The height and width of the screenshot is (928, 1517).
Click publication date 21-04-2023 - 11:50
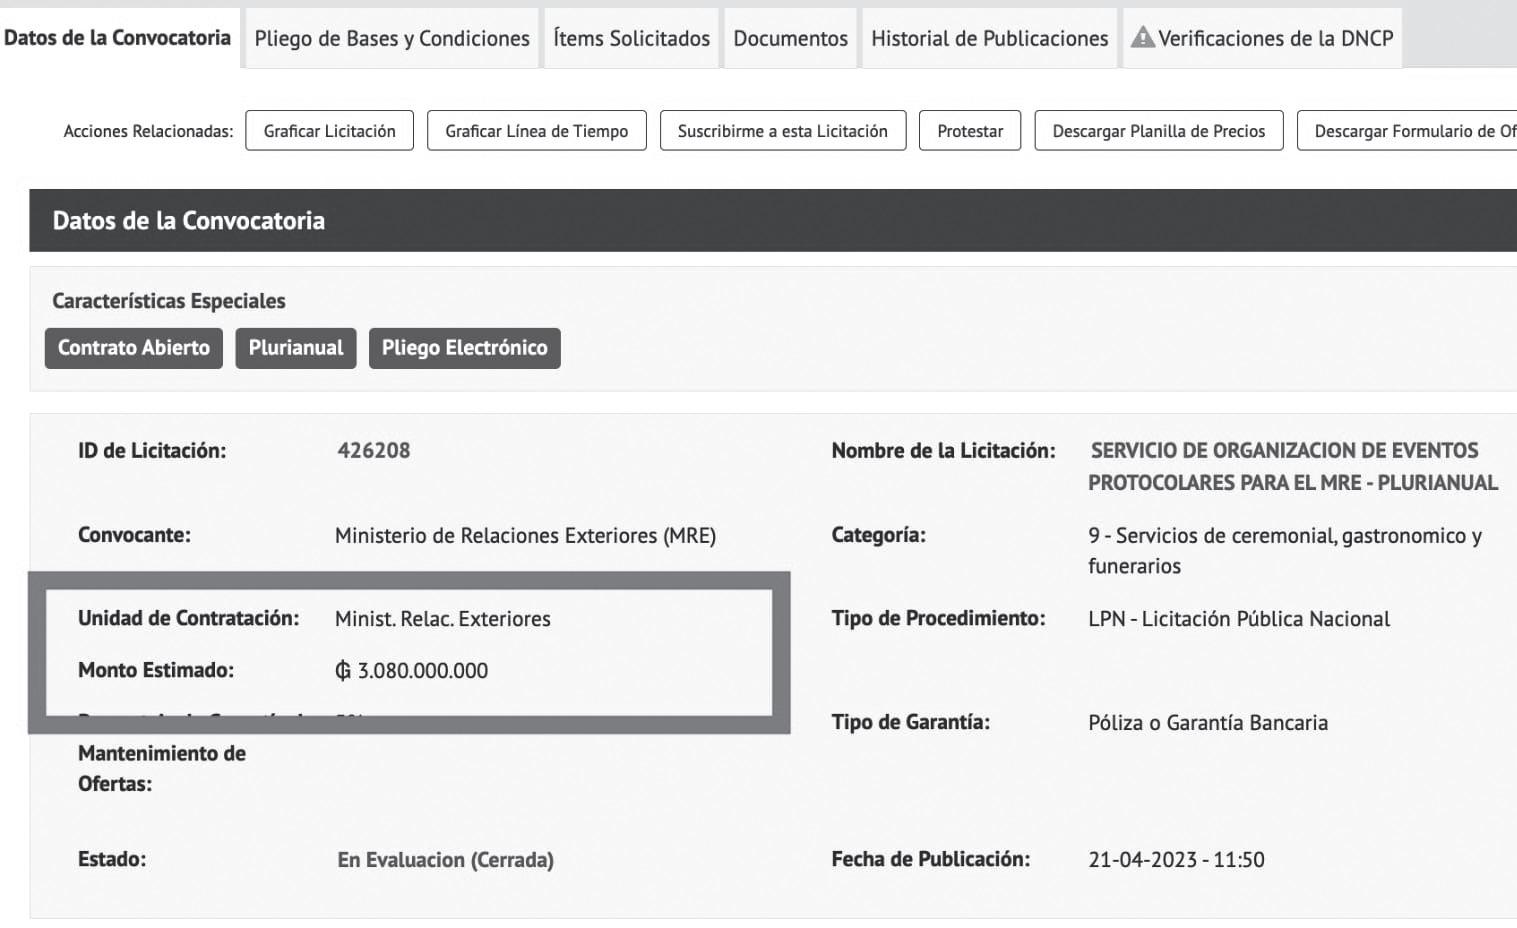(x=1176, y=859)
